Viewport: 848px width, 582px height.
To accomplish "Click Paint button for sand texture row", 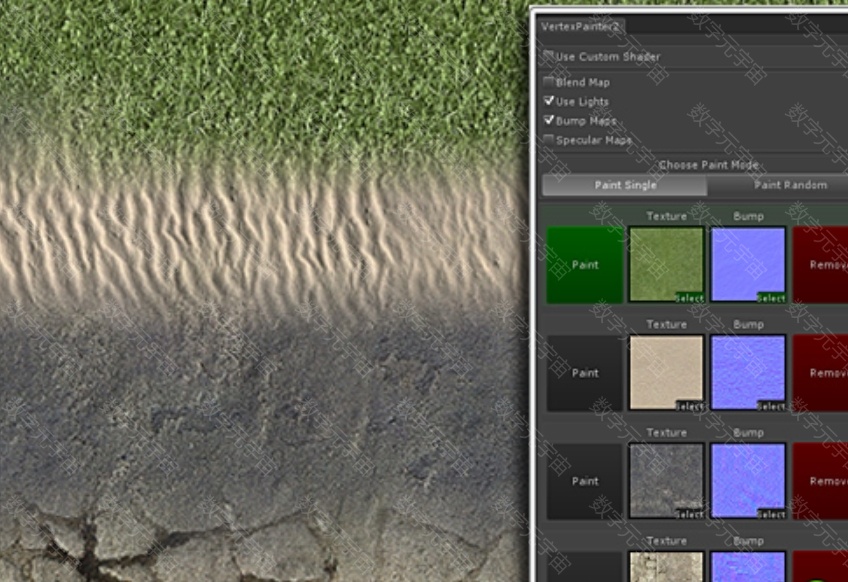I will click(585, 373).
